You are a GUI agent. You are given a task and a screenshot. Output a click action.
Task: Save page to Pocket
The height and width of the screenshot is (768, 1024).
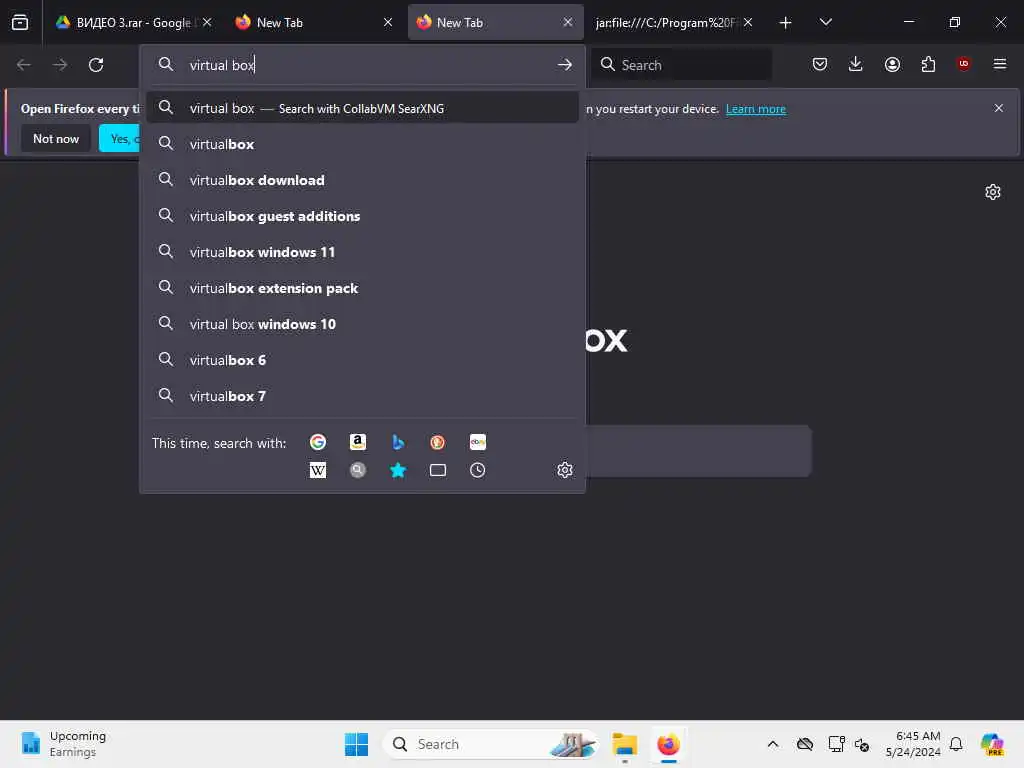820,64
